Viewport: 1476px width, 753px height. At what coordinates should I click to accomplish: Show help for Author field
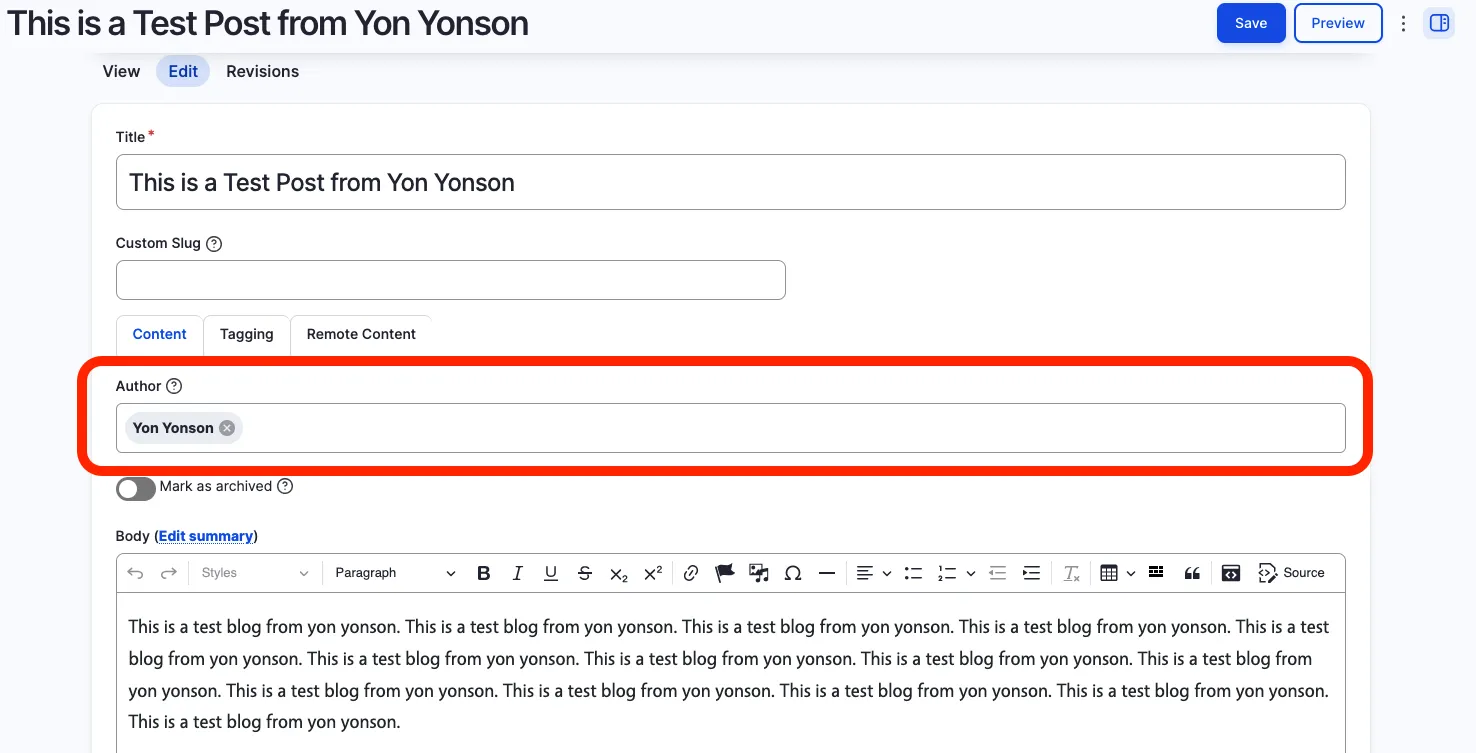coord(174,386)
